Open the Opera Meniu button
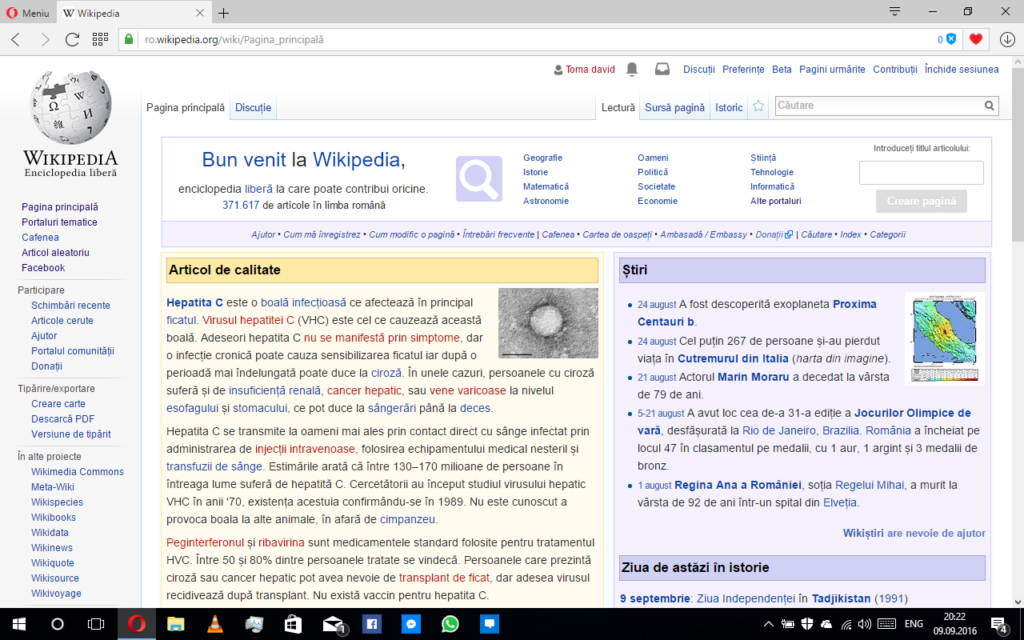Screen dimensions: 1024x640 click(27, 13)
